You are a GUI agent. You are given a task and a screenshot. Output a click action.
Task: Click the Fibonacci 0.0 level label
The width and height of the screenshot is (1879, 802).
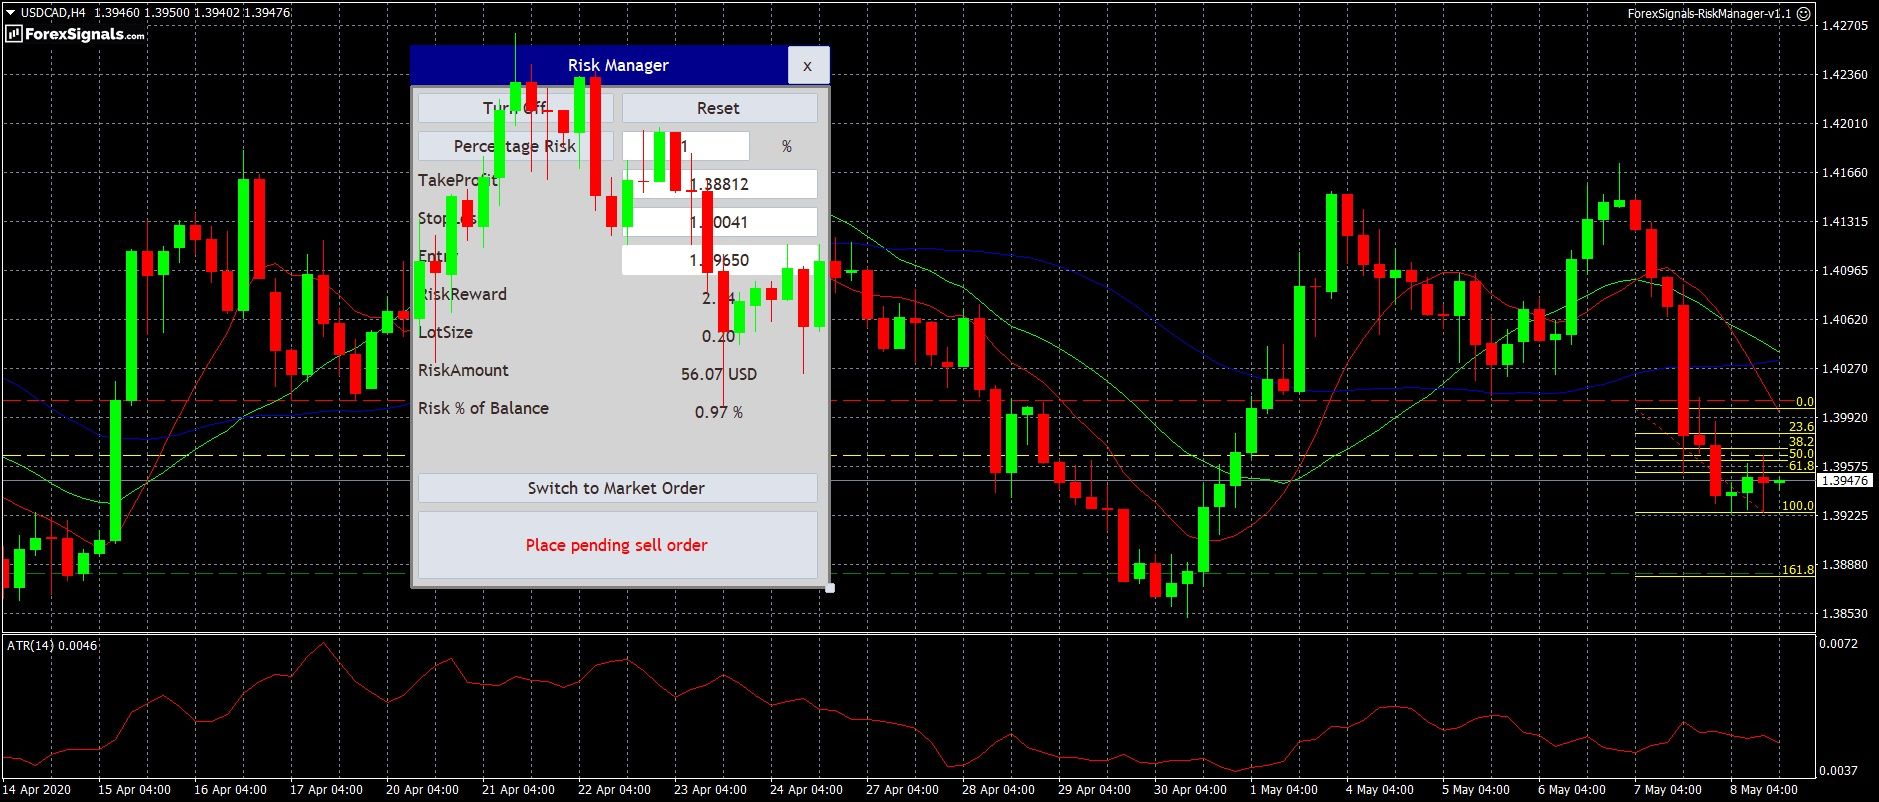pos(1804,402)
